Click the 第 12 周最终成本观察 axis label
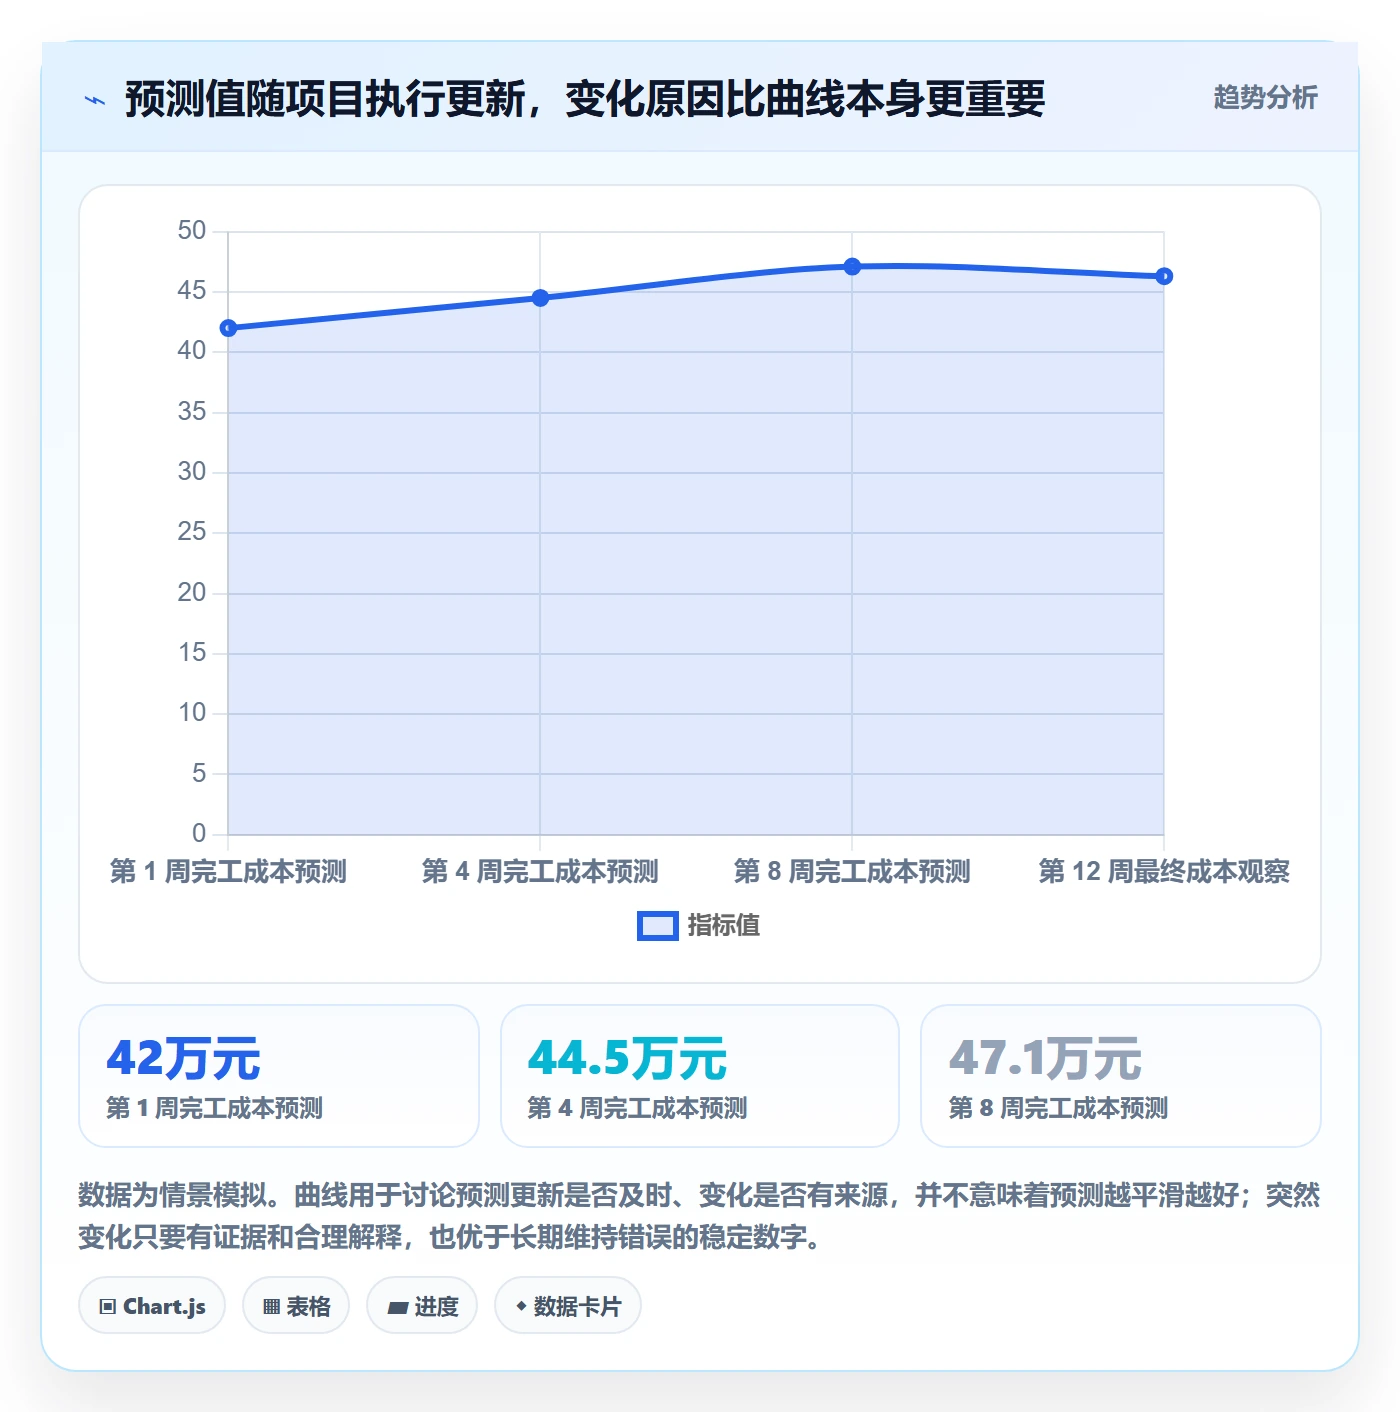The height and width of the screenshot is (1412, 1400). tap(1164, 871)
